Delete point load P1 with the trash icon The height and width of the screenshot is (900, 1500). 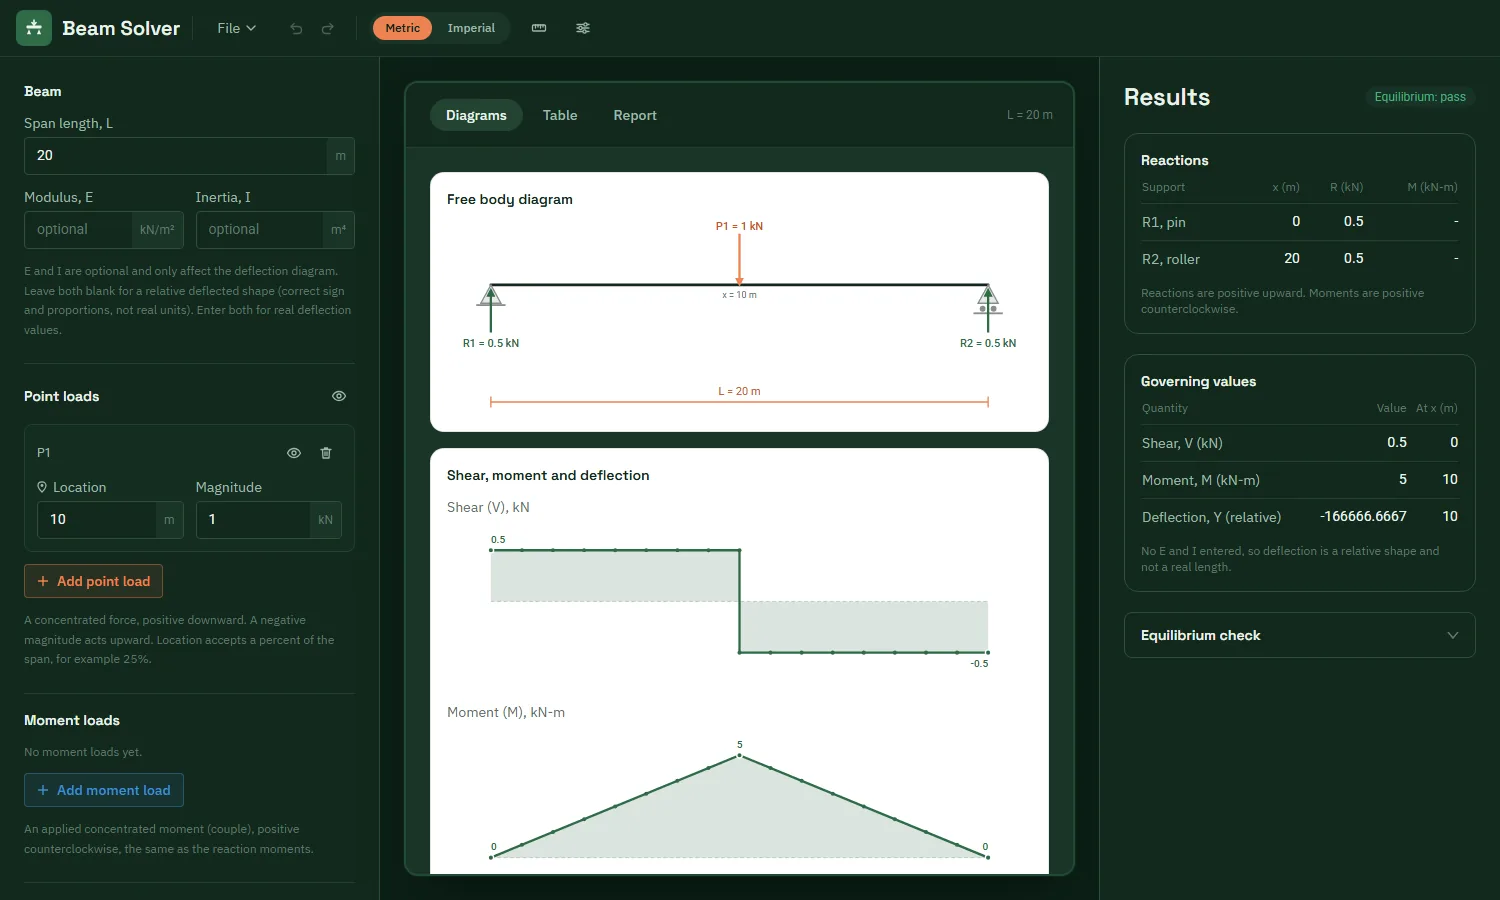tap(326, 453)
